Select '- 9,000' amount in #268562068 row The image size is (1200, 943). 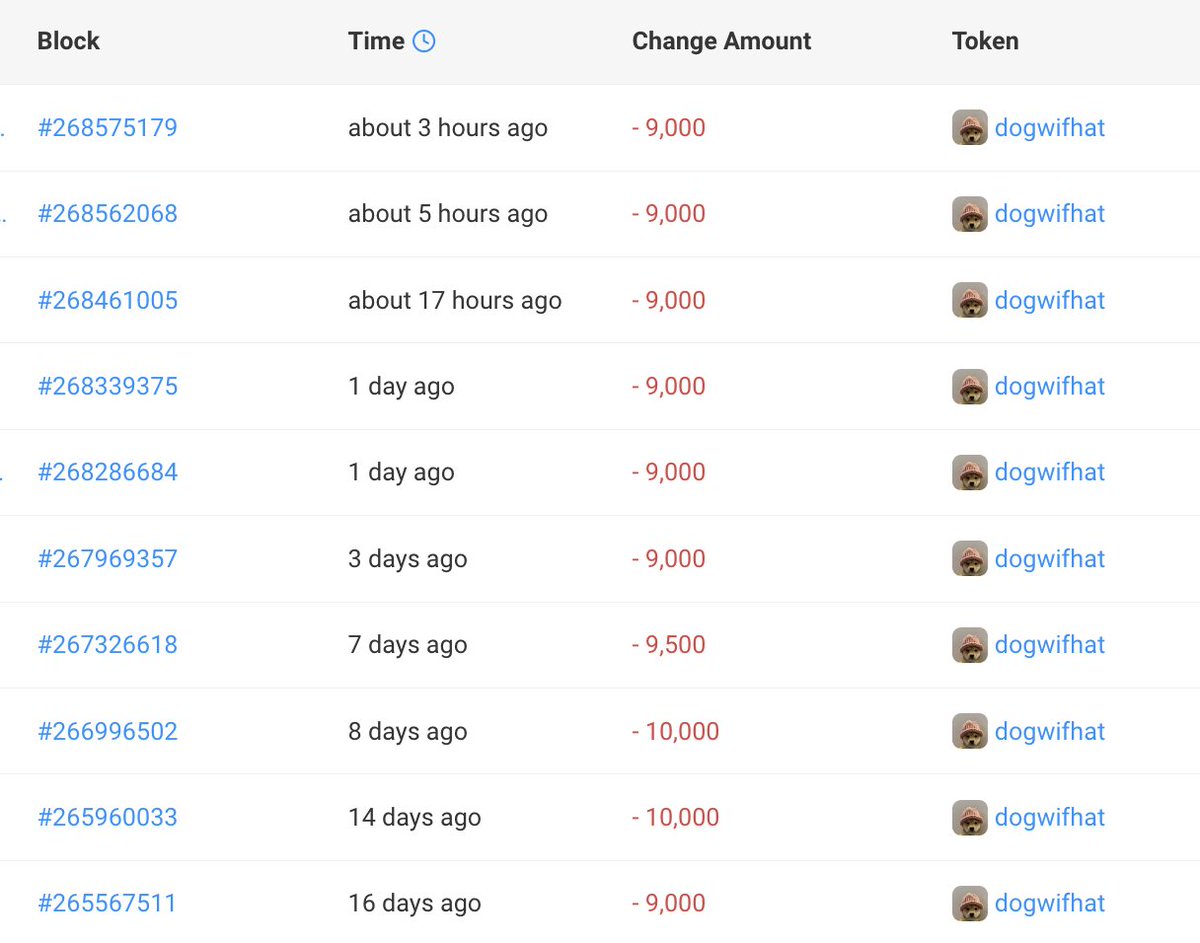tap(669, 214)
